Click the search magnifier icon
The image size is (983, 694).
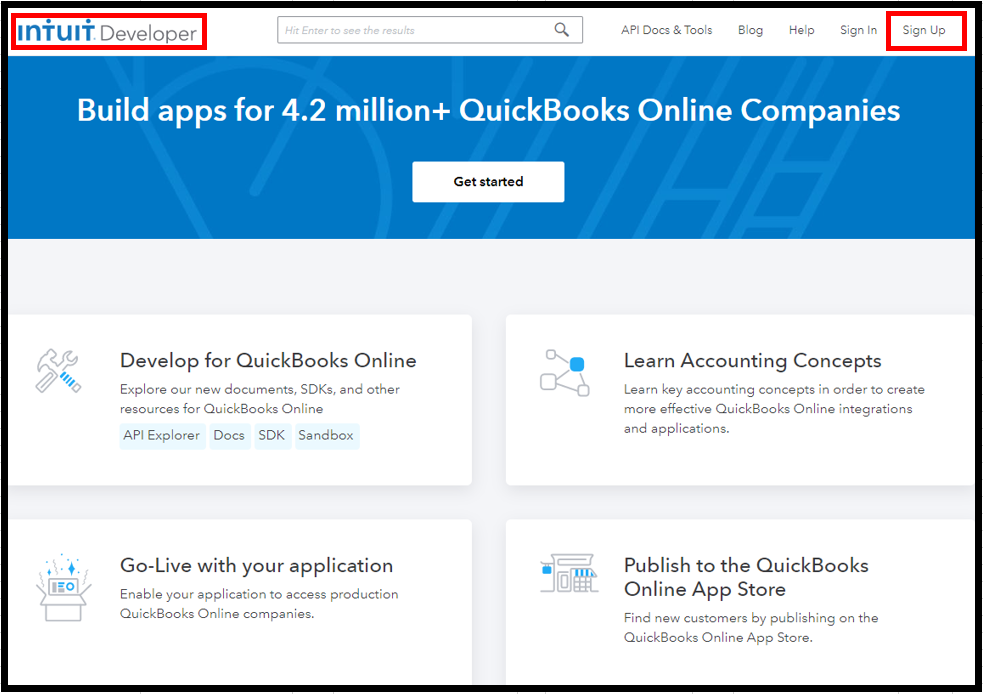coord(562,29)
